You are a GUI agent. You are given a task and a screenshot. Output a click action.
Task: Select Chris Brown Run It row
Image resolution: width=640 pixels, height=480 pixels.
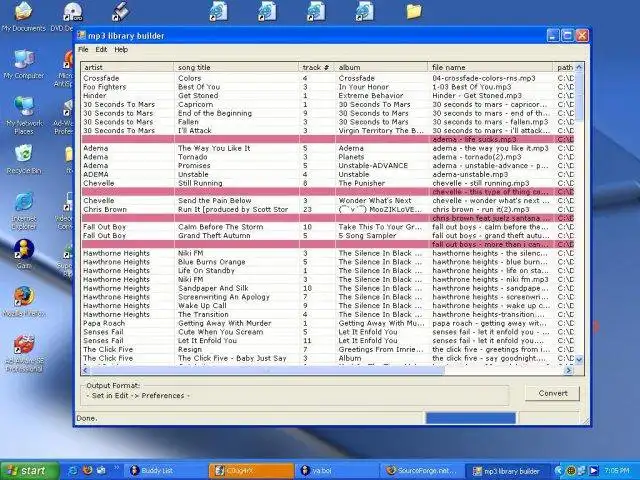[328, 209]
